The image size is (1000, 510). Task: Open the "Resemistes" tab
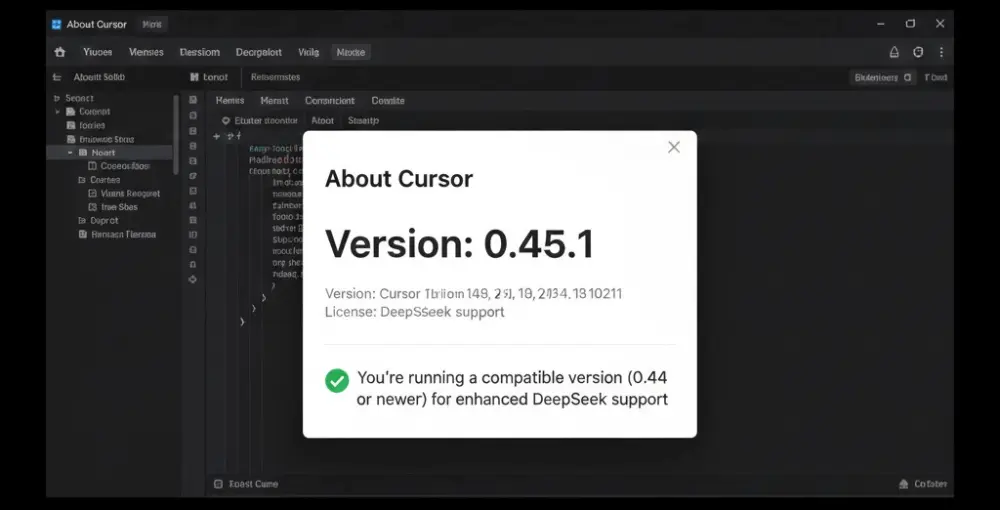276,77
